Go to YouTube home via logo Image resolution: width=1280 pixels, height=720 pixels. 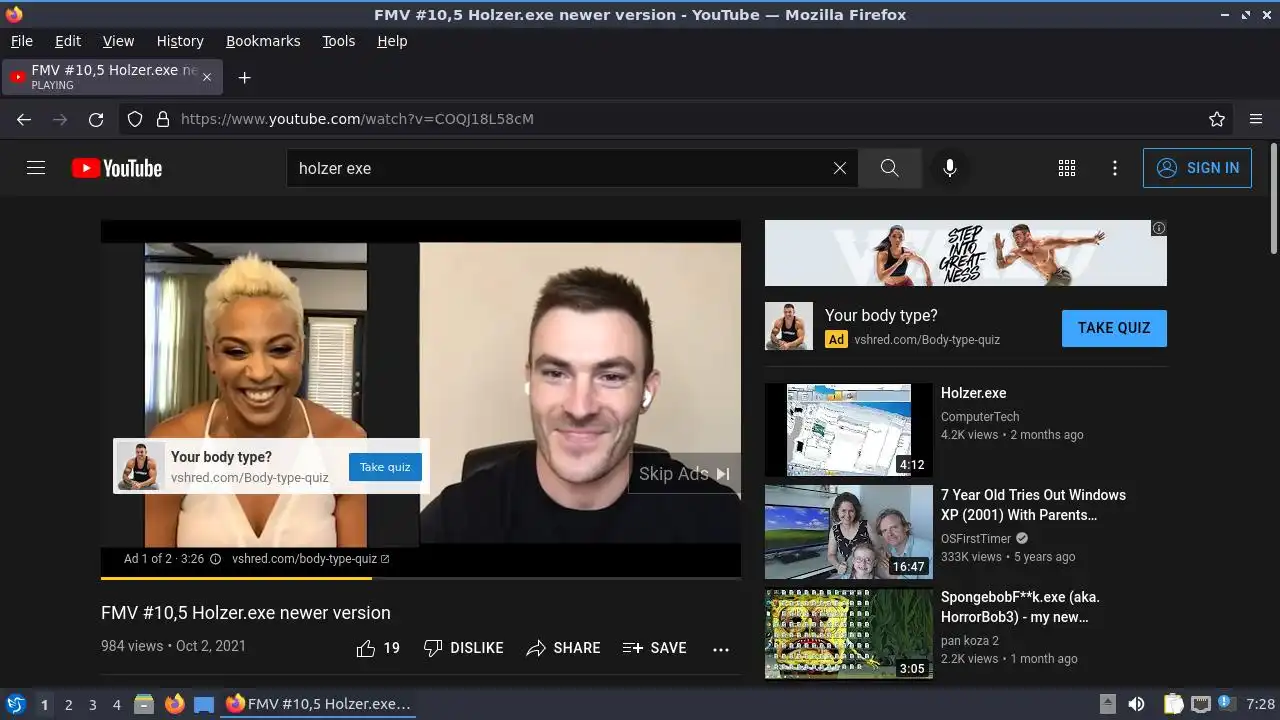(x=117, y=168)
